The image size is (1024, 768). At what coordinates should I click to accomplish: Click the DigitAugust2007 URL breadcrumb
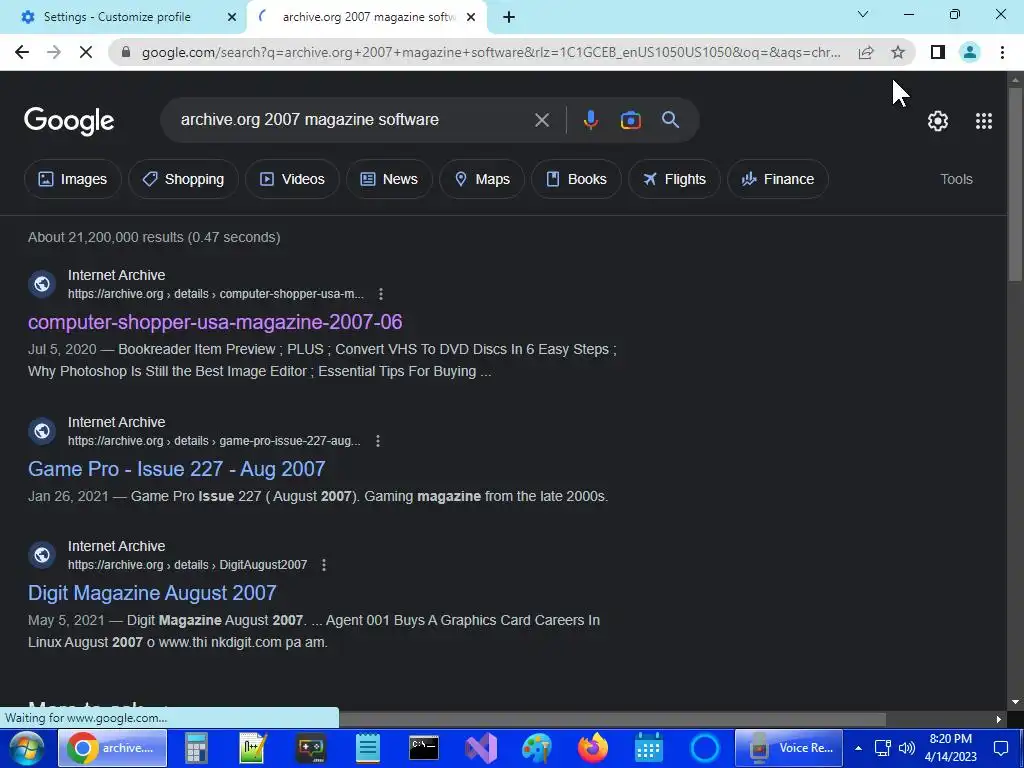tap(187, 565)
